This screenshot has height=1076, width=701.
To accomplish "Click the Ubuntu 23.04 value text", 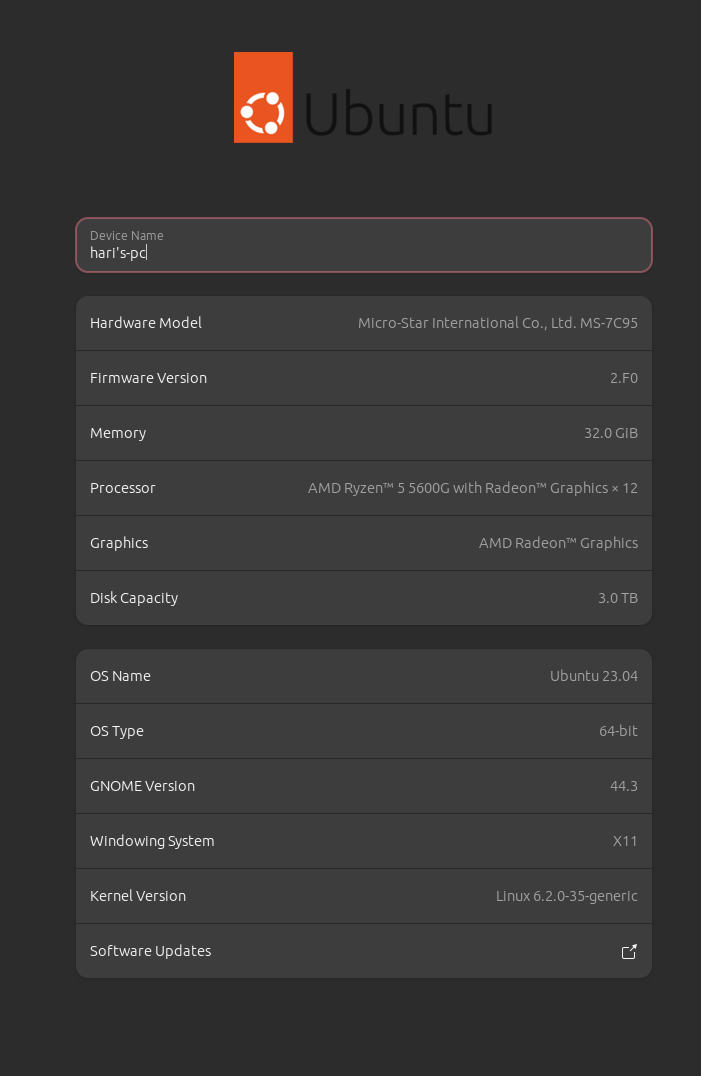I will tap(593, 676).
